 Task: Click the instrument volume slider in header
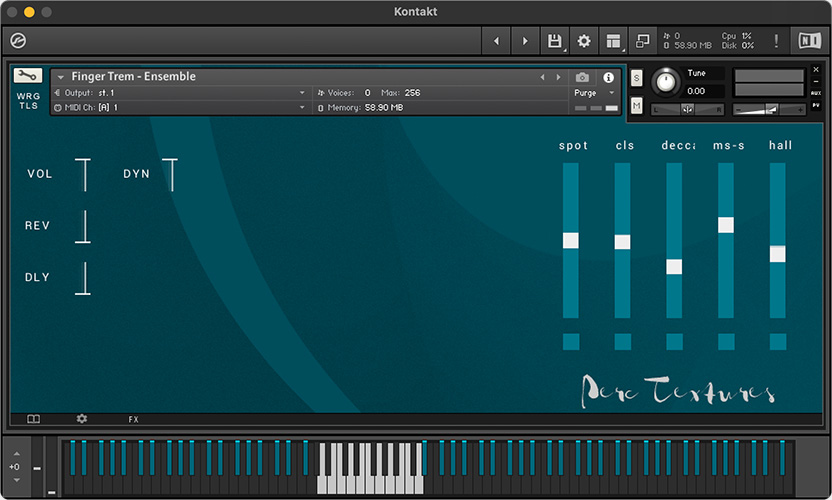(x=769, y=109)
